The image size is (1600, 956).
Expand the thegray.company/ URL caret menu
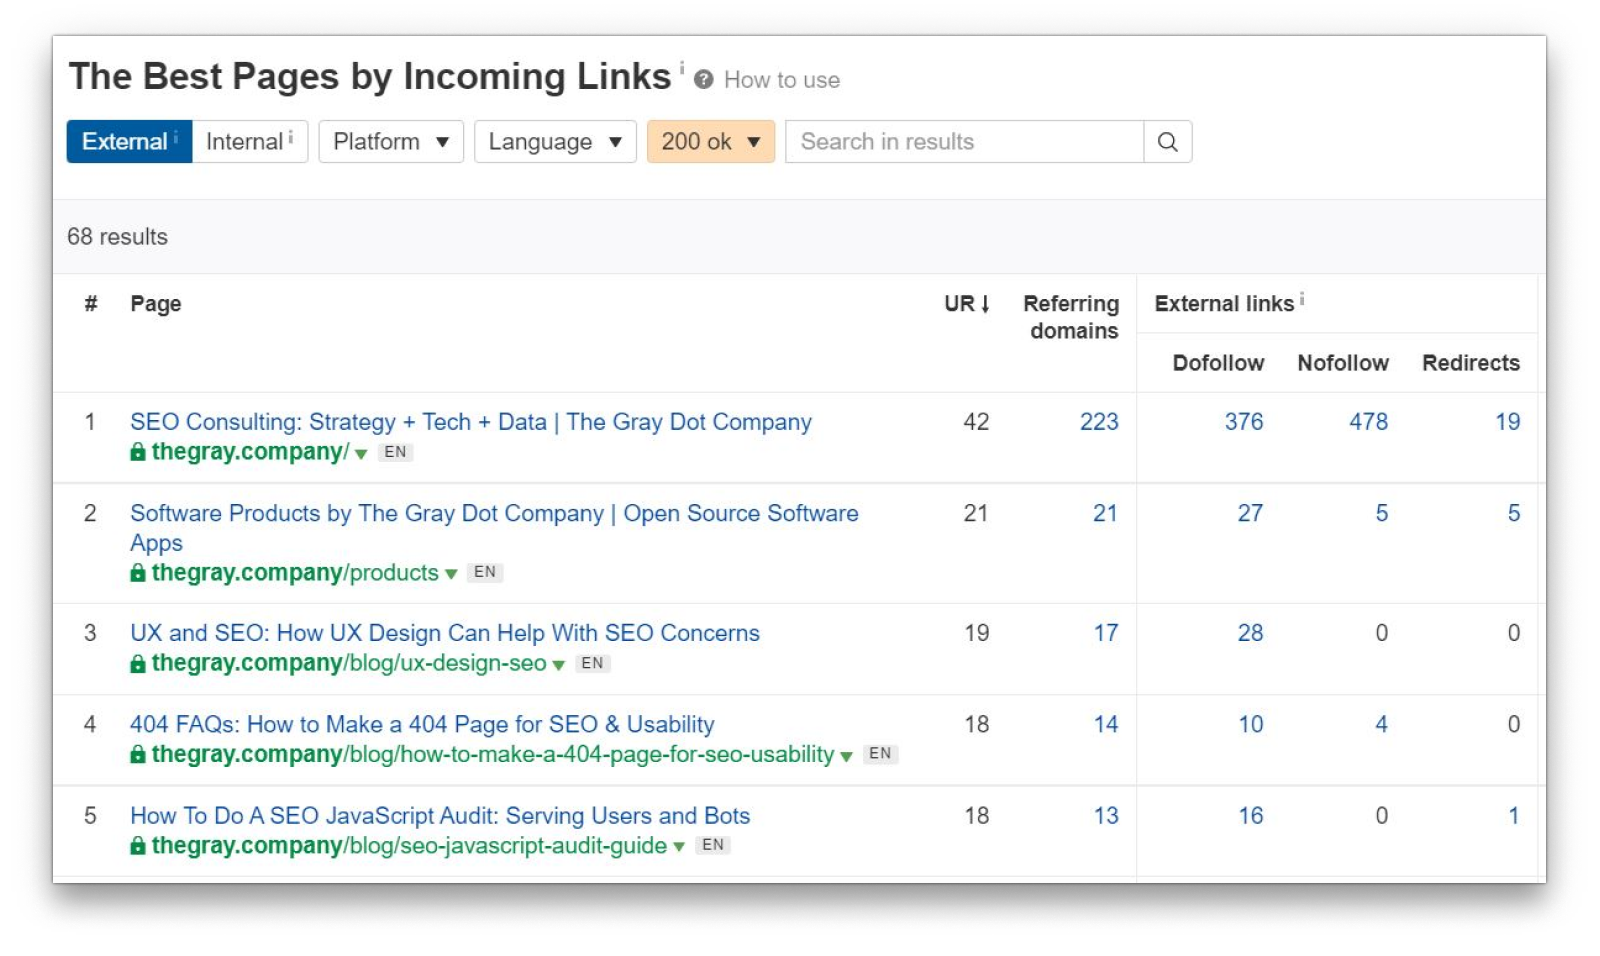361,454
